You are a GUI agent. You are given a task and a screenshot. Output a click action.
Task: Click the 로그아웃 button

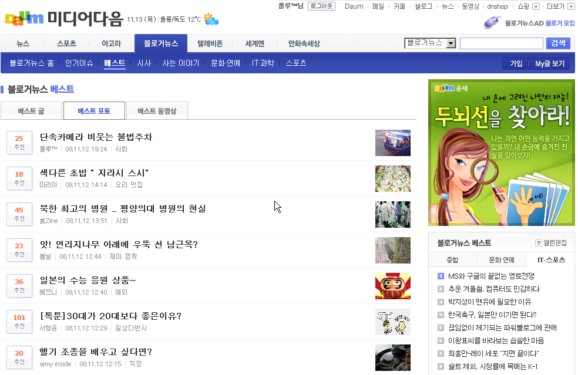321,6
